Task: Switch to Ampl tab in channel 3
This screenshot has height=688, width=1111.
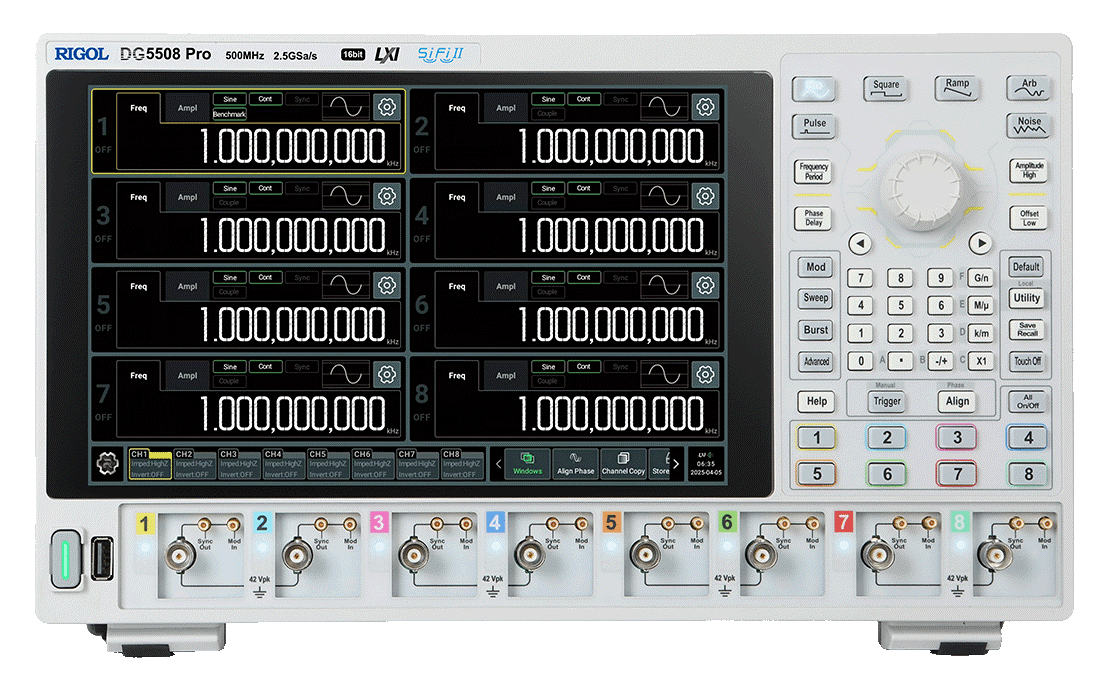Action: coord(188,197)
